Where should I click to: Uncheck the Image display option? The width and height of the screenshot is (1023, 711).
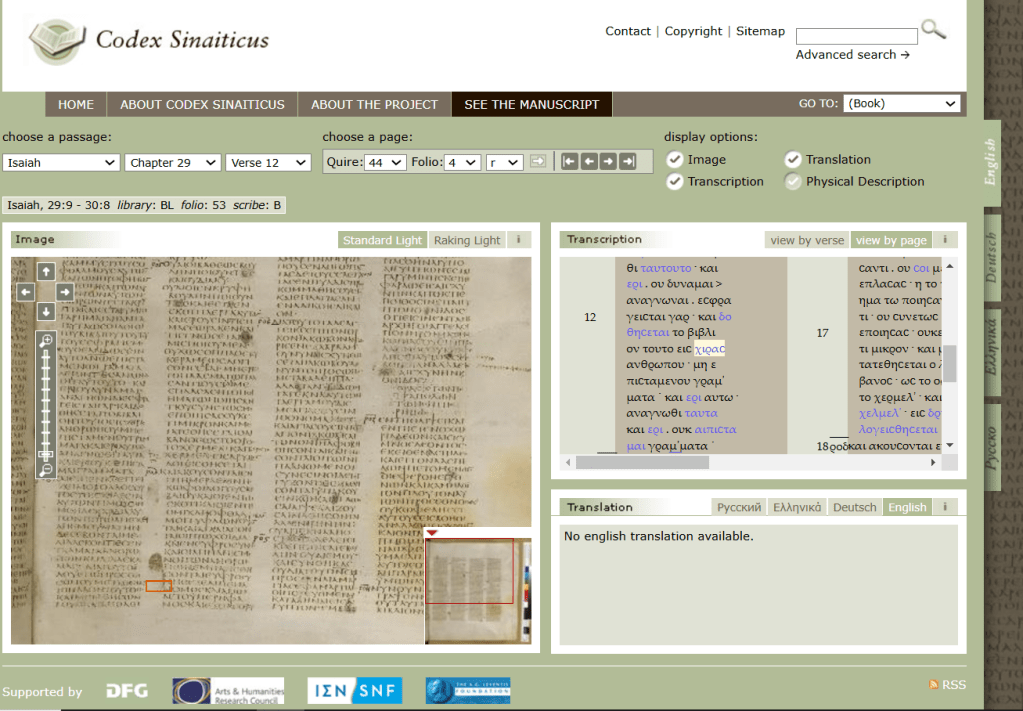[x=675, y=160]
